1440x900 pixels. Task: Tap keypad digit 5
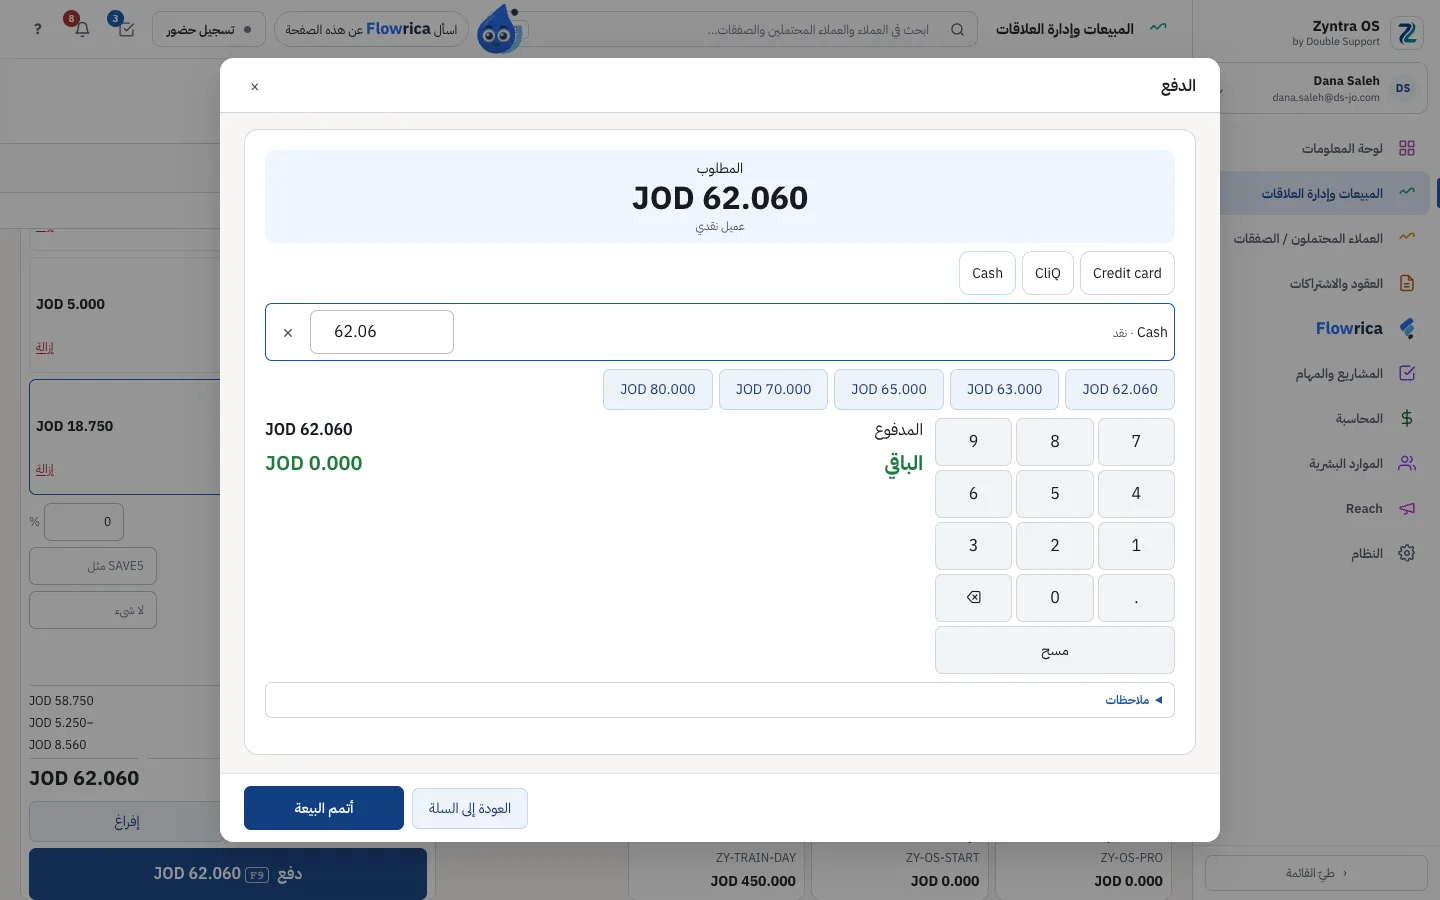(1055, 493)
